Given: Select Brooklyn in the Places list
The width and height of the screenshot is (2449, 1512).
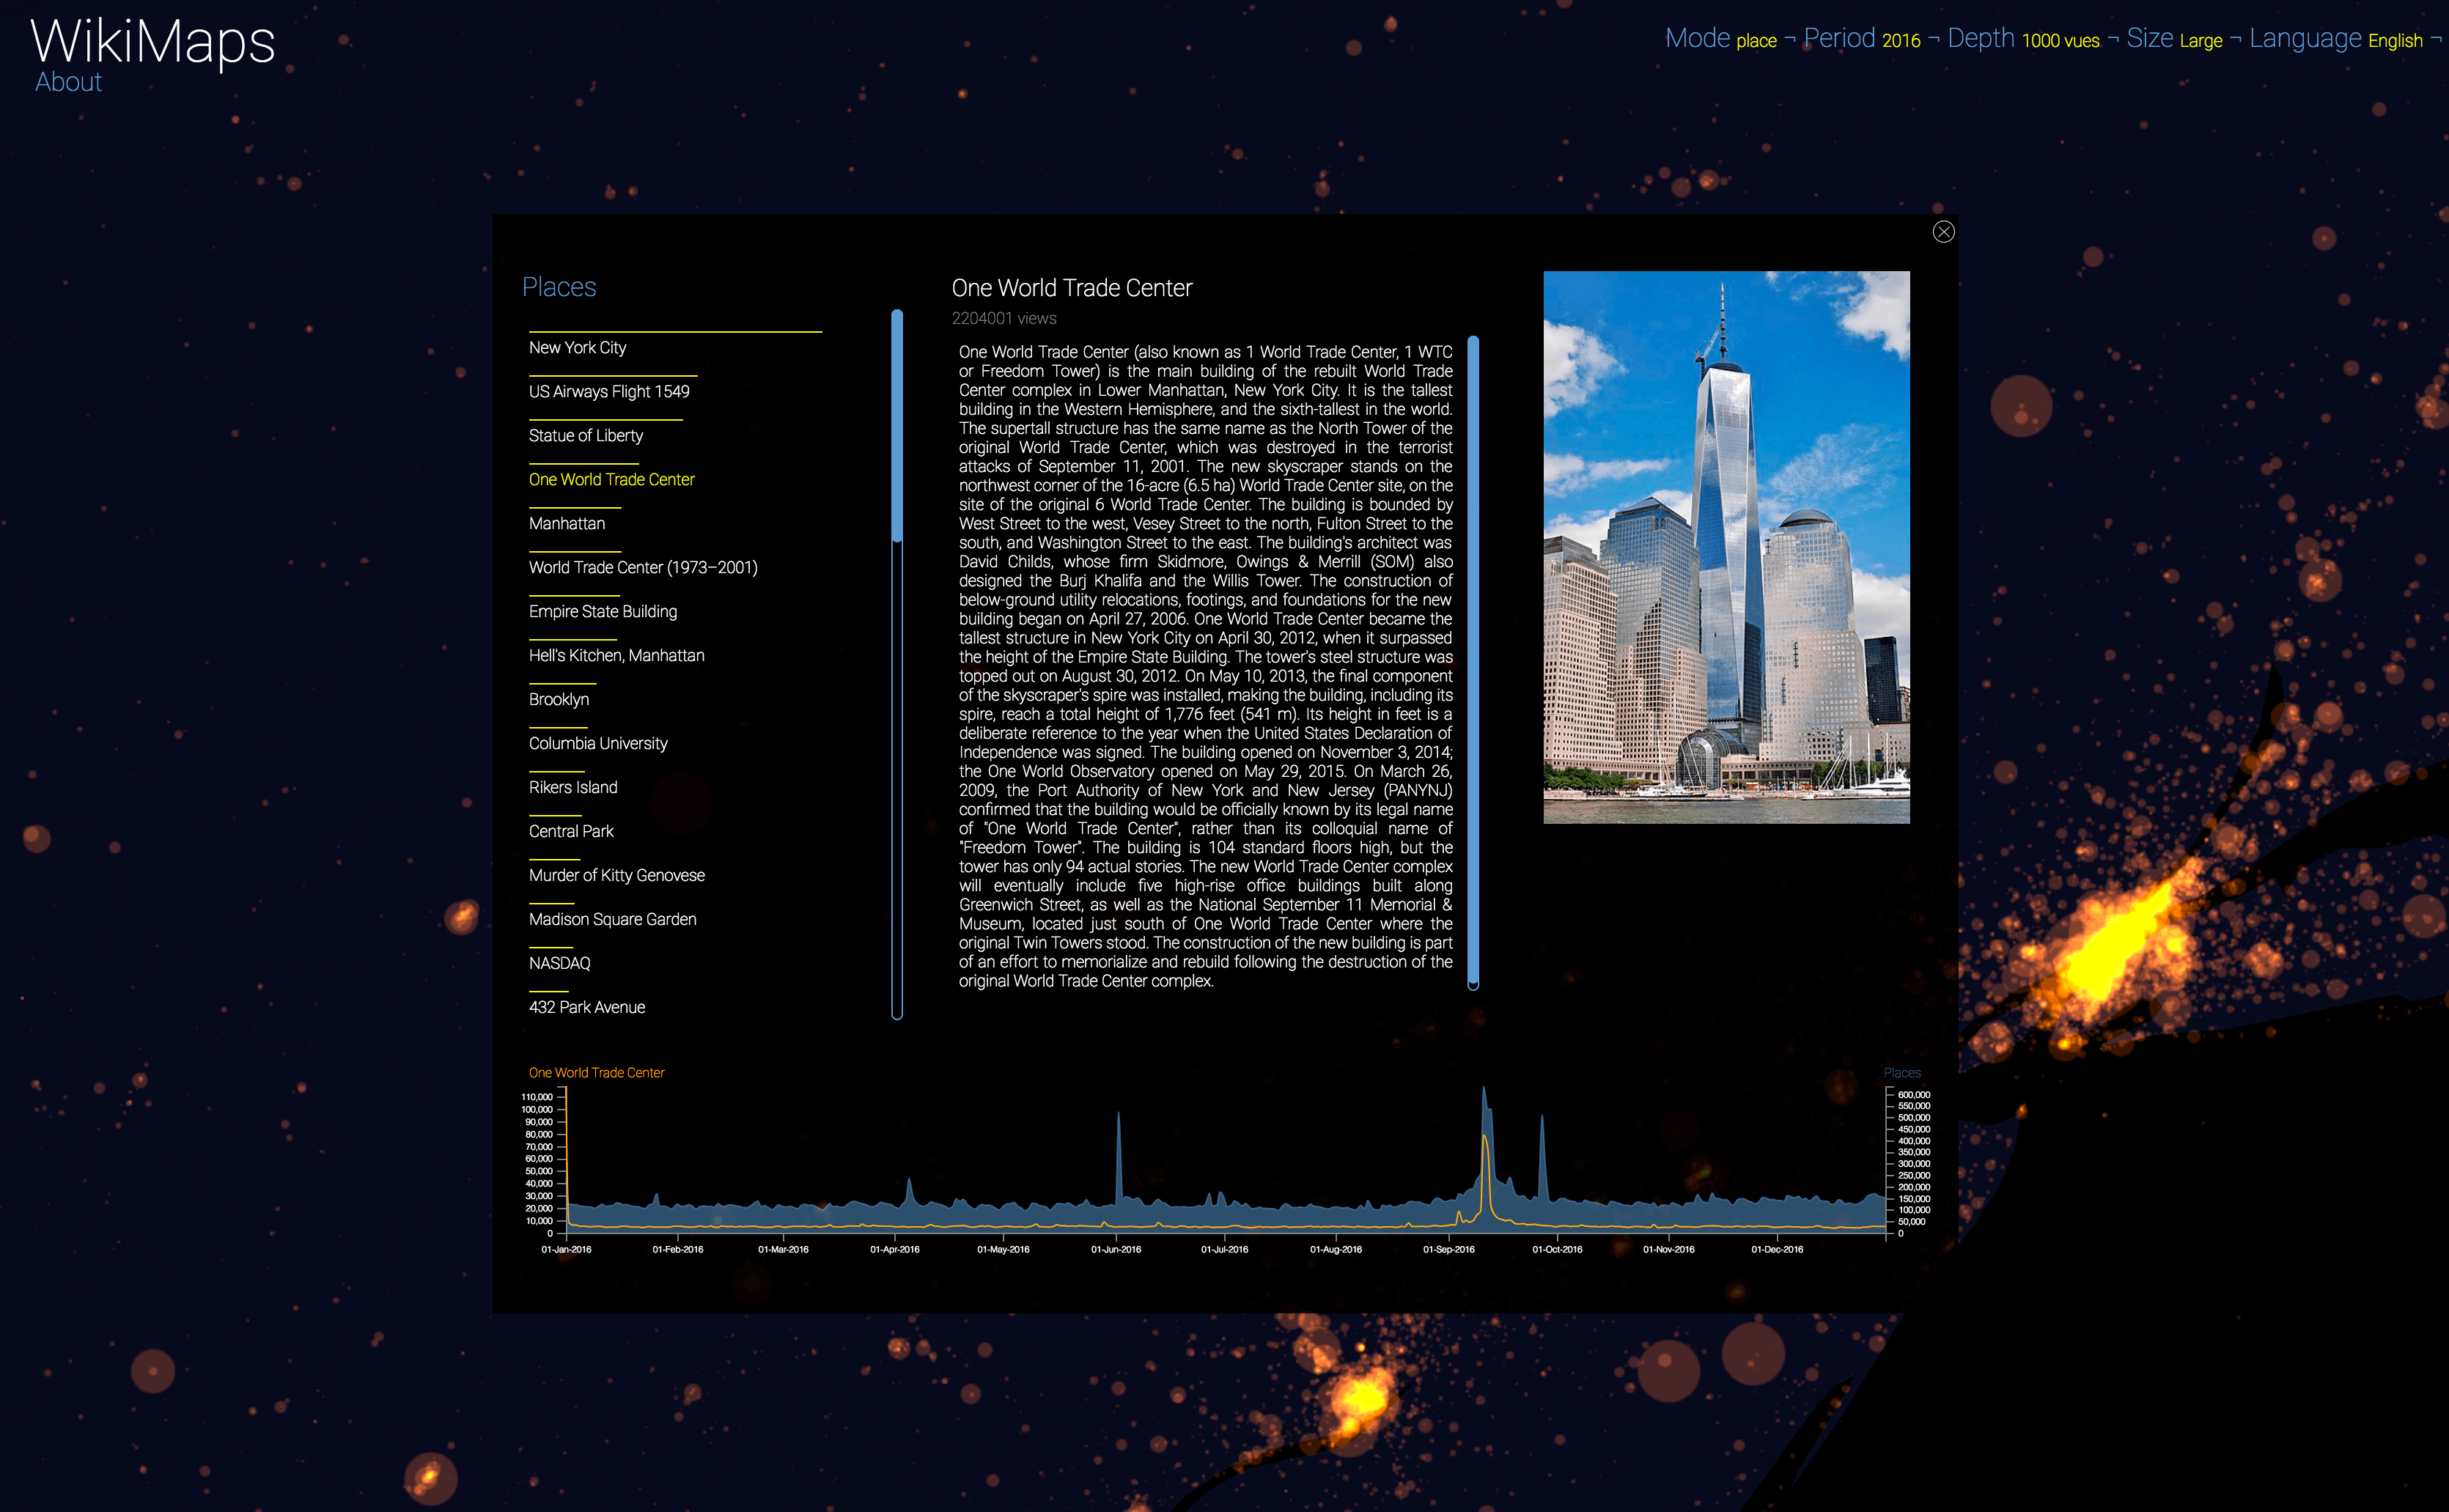Looking at the screenshot, I should 558,700.
